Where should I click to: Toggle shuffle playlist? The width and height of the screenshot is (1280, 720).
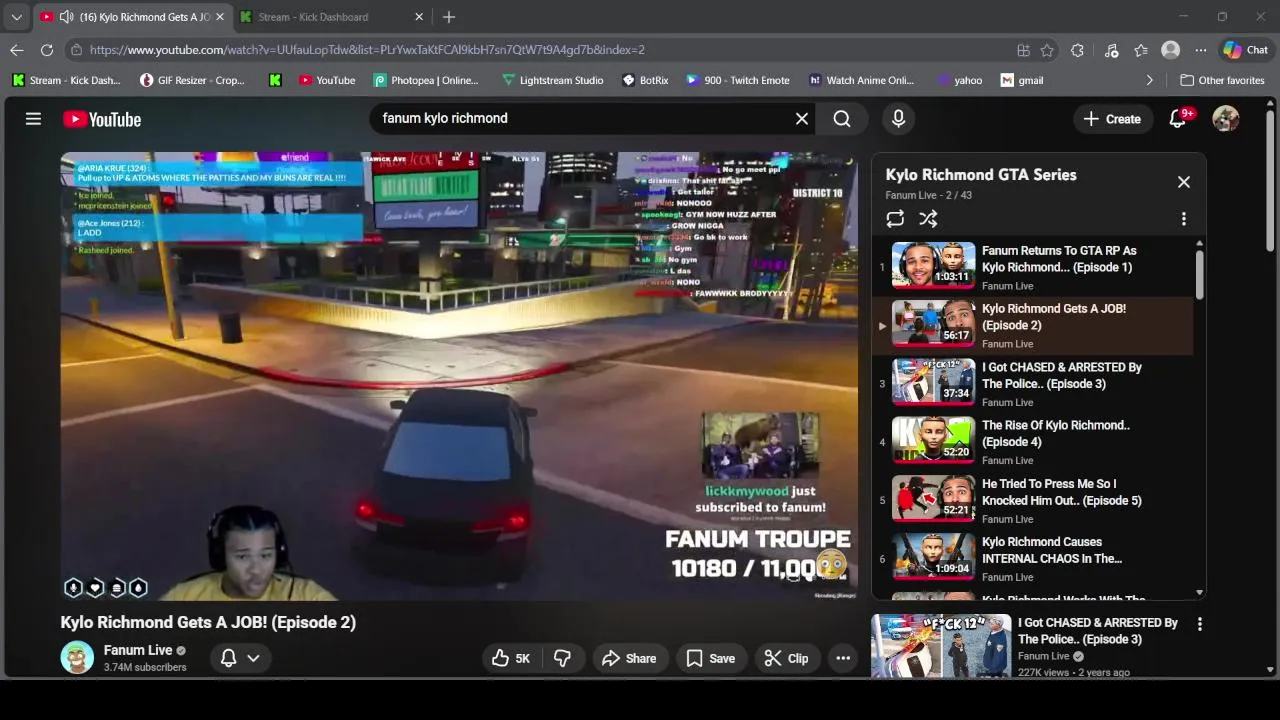click(928, 219)
